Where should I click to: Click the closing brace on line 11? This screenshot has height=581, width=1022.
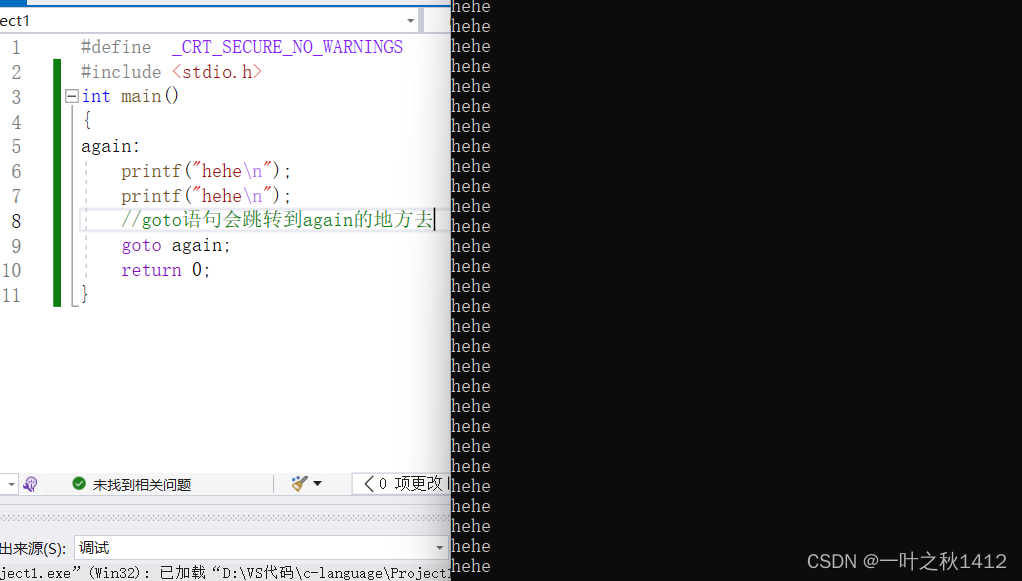coord(85,294)
